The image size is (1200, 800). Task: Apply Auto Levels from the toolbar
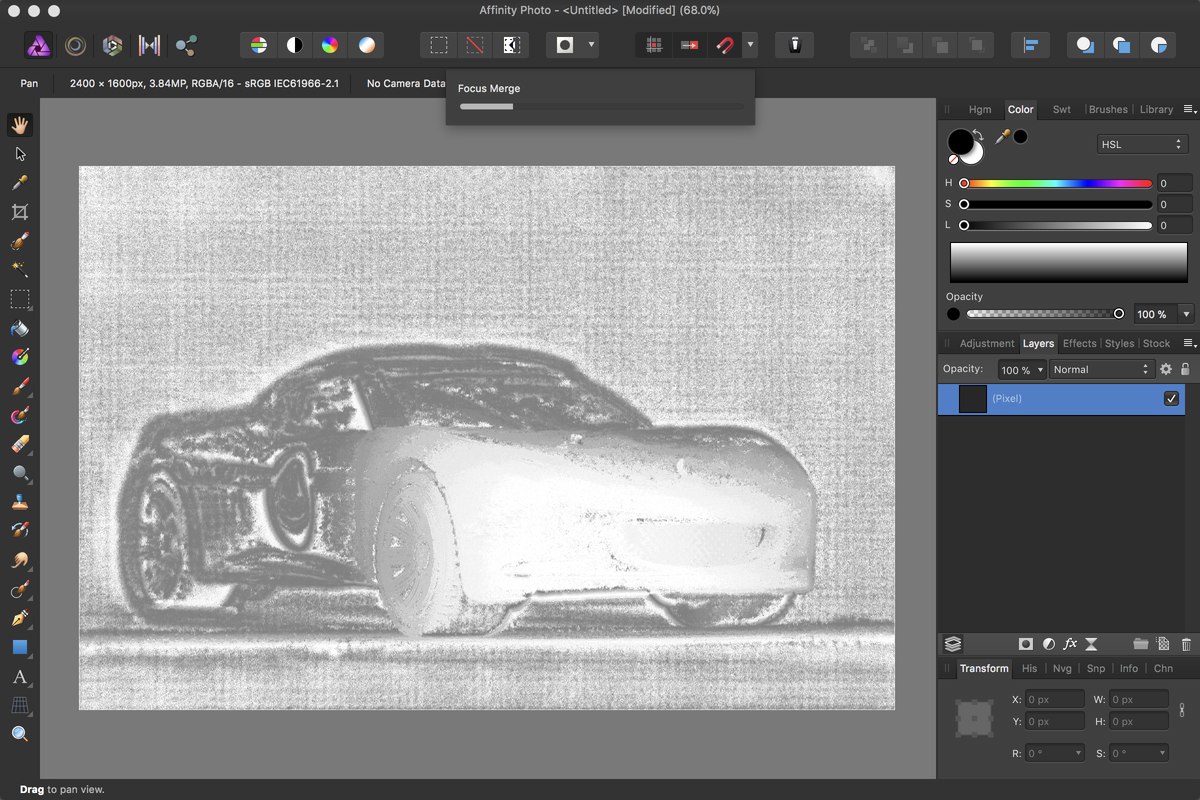(259, 45)
